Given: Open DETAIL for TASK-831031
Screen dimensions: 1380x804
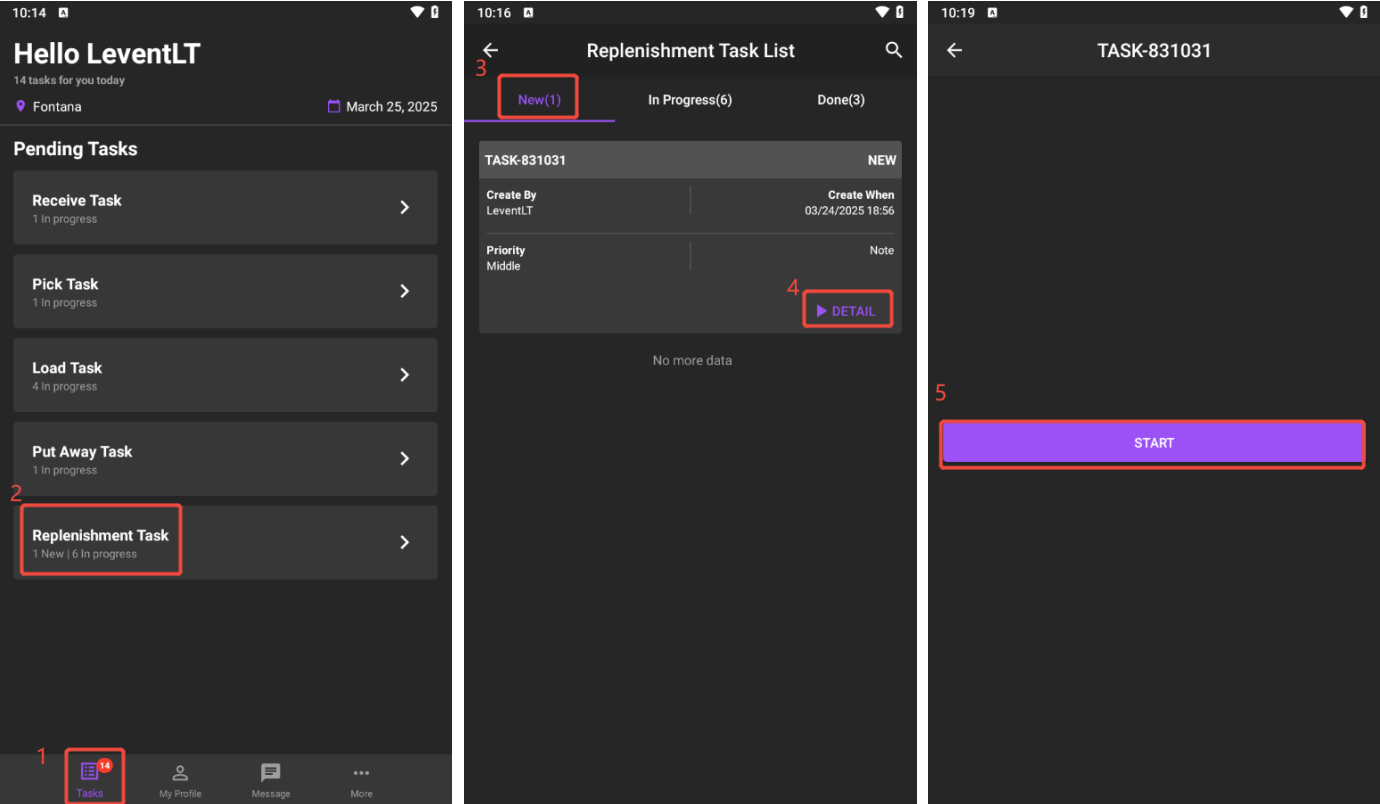Looking at the screenshot, I should 846,311.
